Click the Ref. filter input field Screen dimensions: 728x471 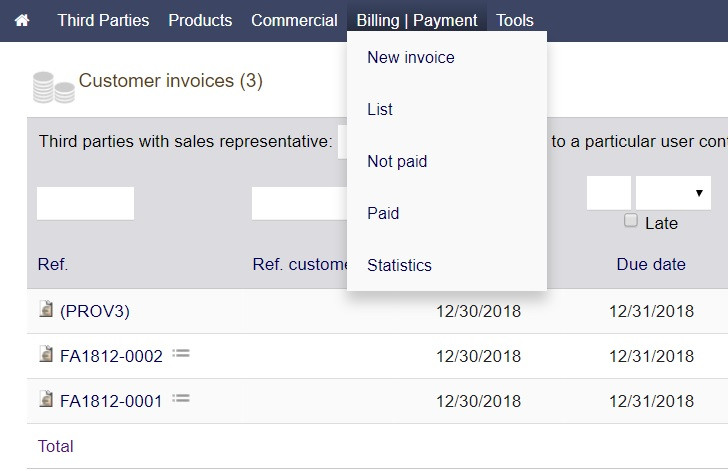coord(85,203)
